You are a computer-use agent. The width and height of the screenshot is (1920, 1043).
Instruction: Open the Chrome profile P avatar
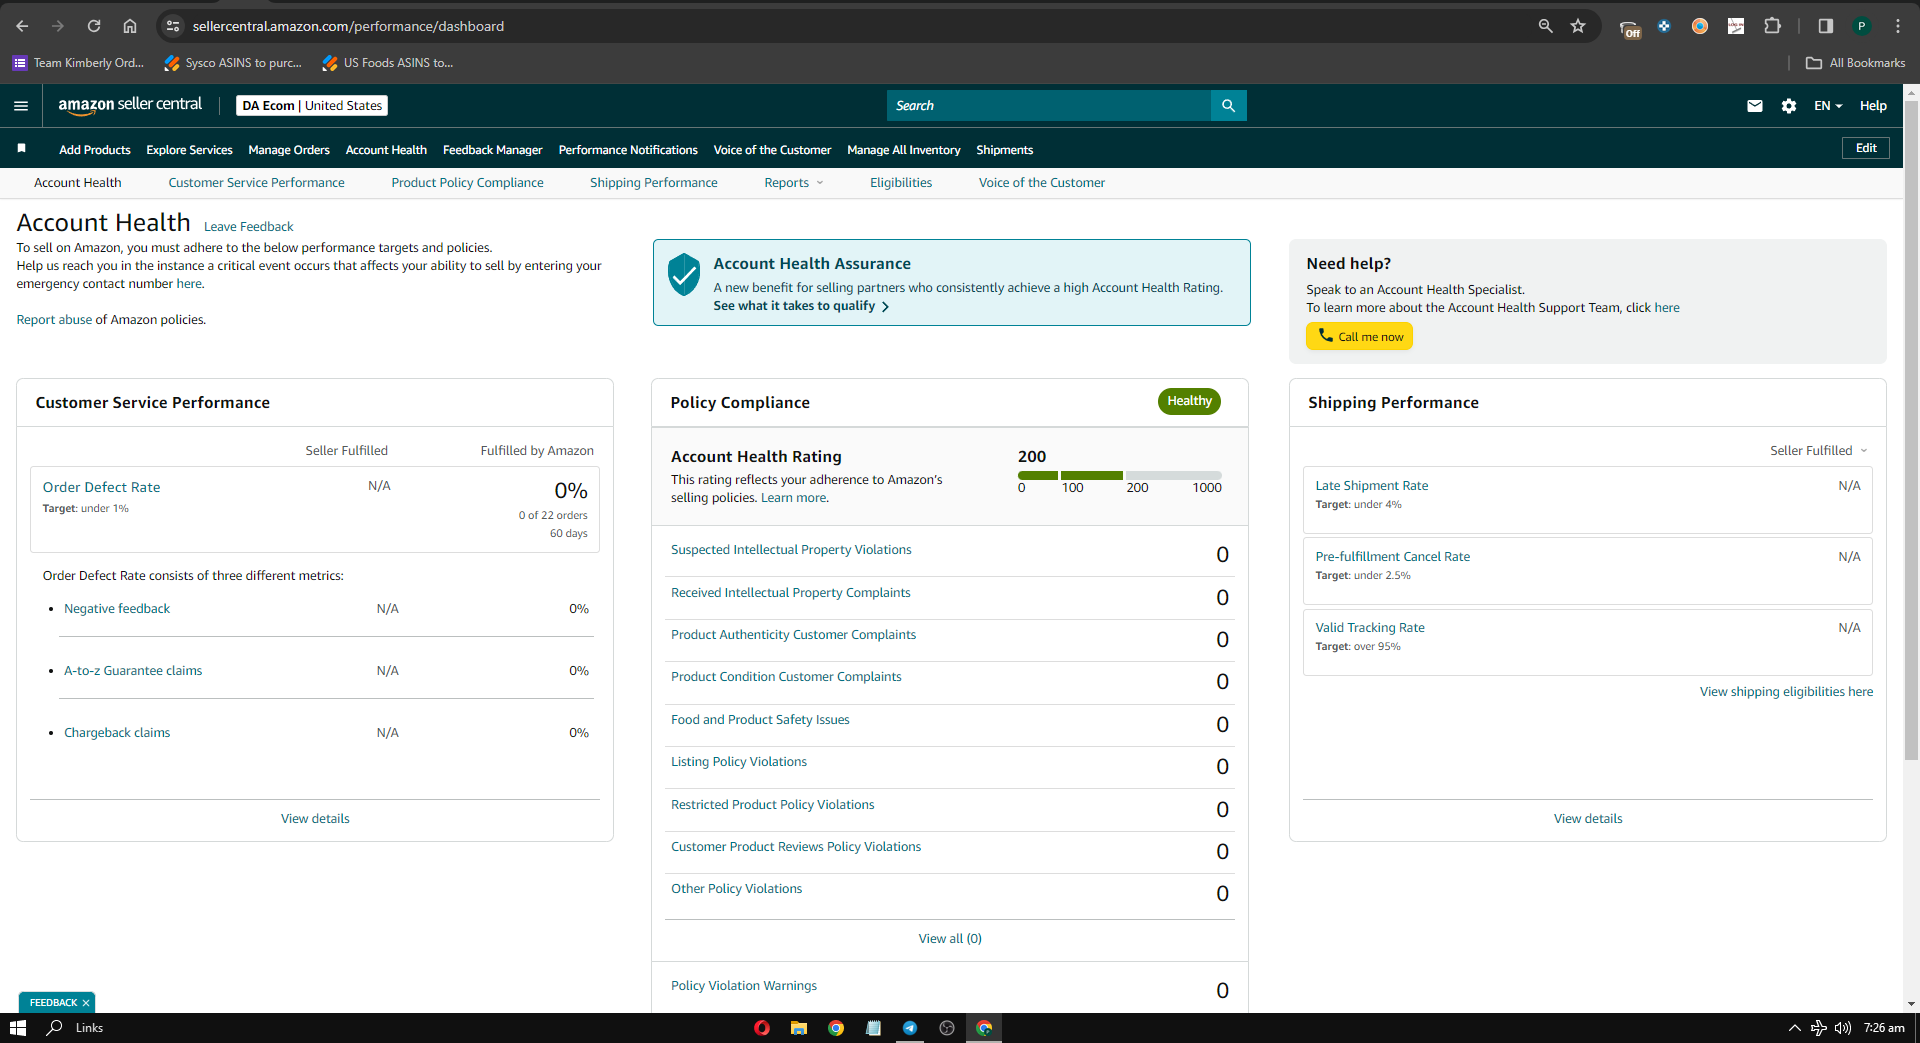click(1861, 26)
